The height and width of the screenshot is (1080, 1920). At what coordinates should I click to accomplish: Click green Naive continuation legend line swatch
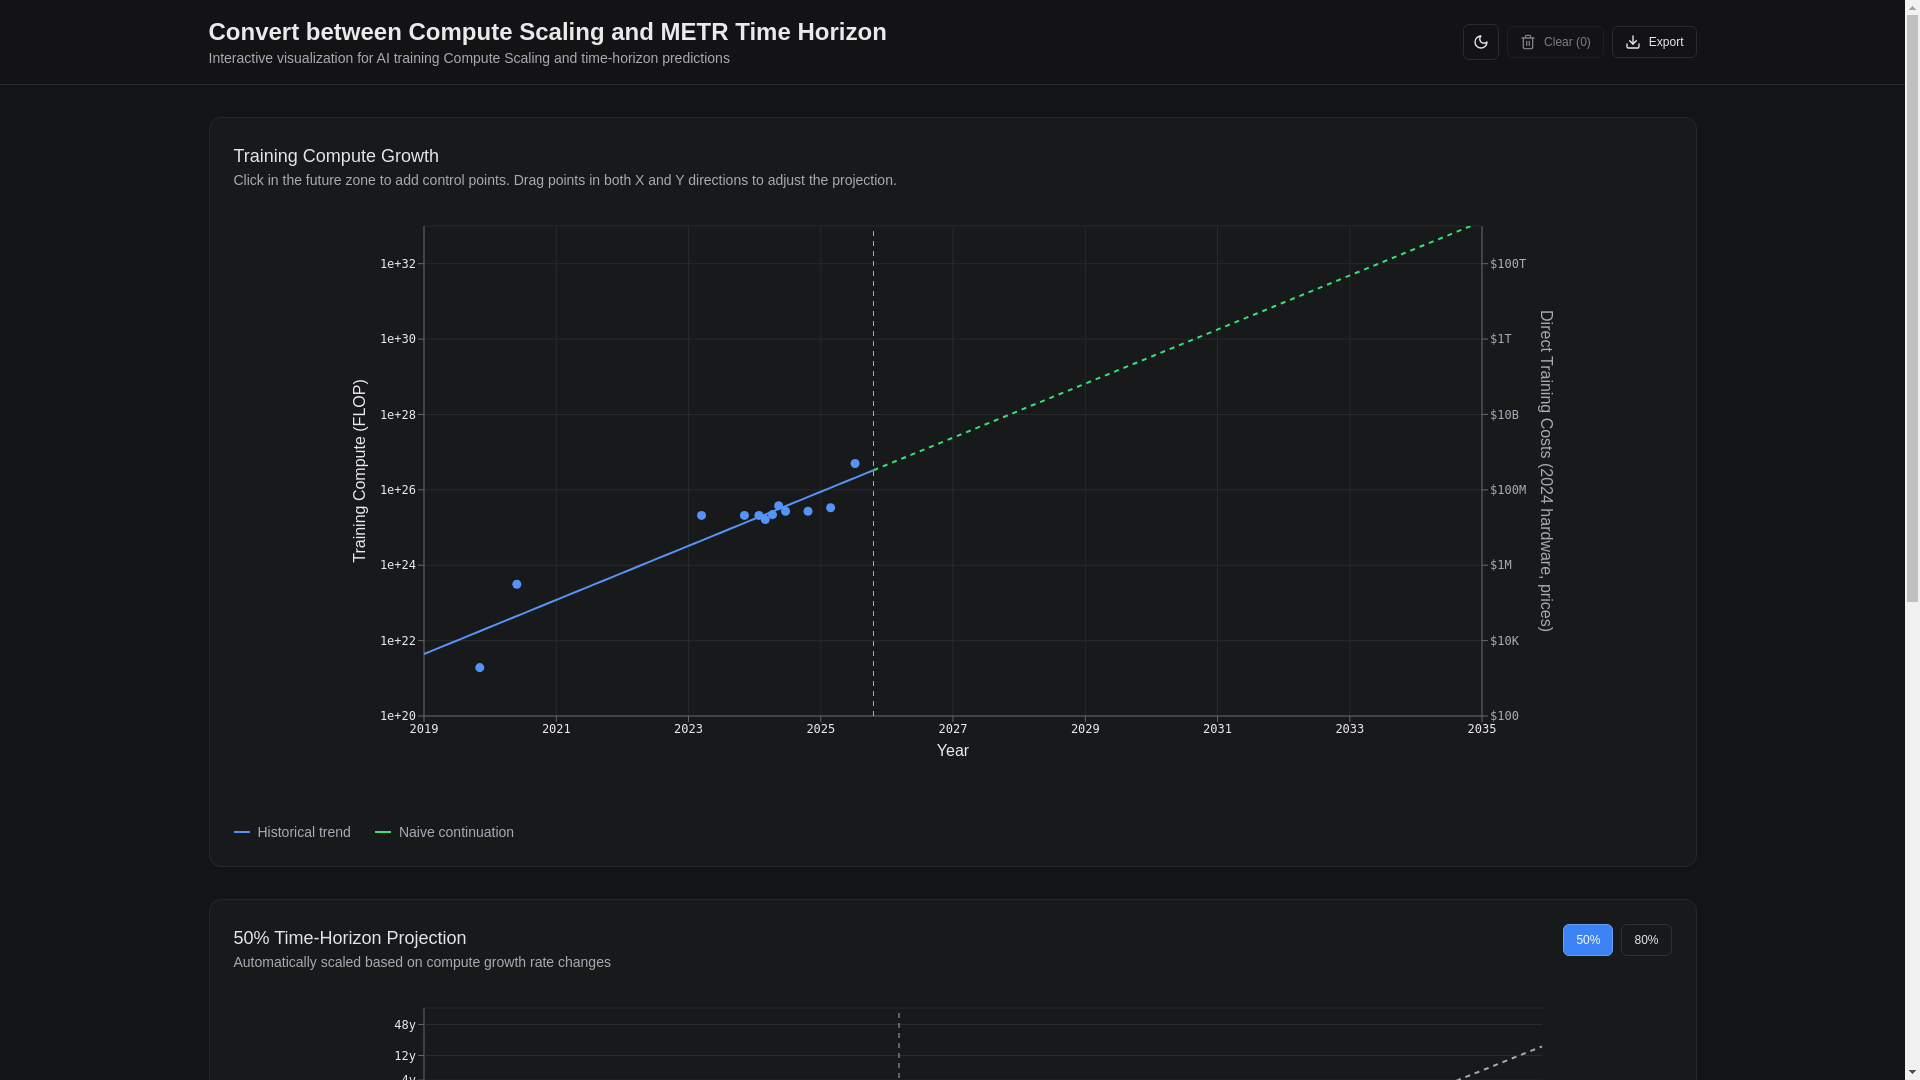pyautogui.click(x=383, y=832)
